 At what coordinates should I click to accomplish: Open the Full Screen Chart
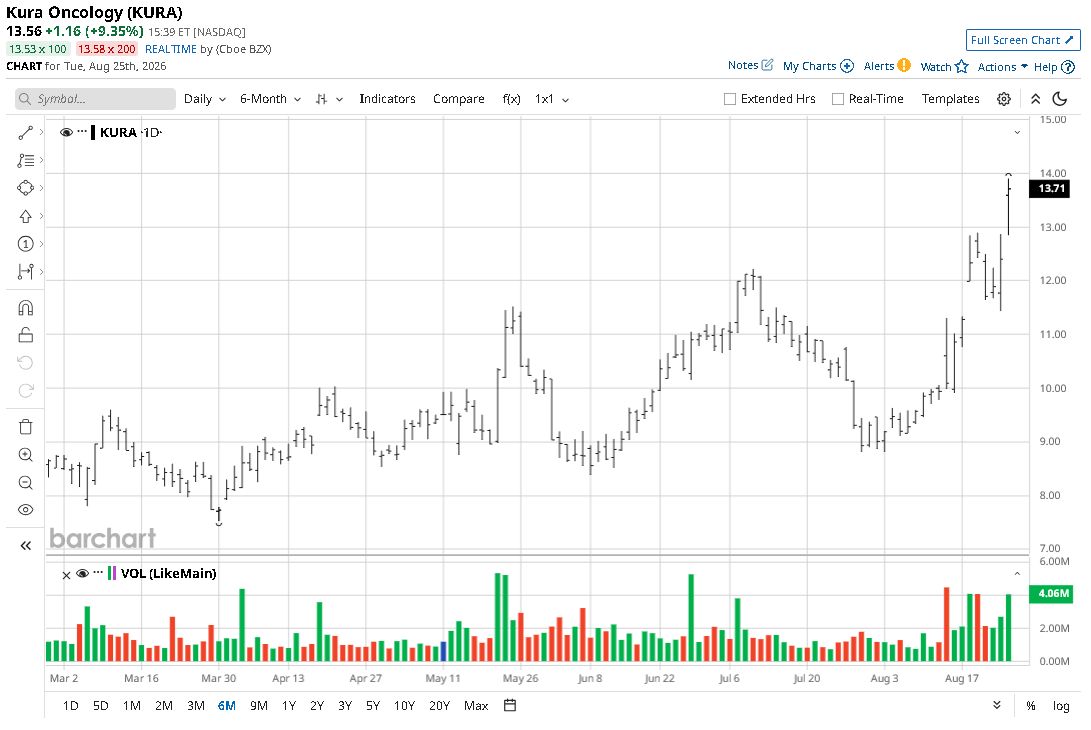tap(1022, 40)
